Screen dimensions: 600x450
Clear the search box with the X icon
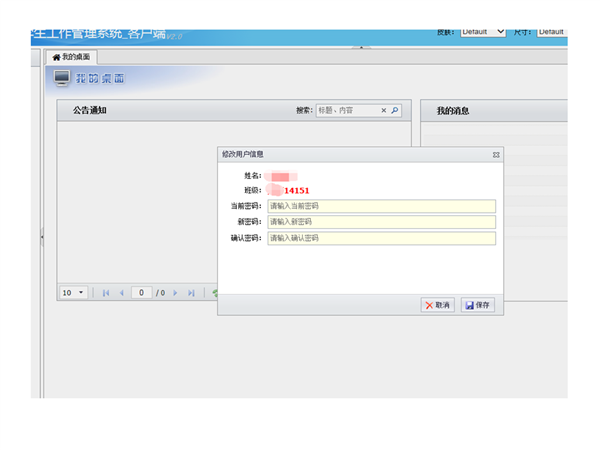tap(383, 111)
